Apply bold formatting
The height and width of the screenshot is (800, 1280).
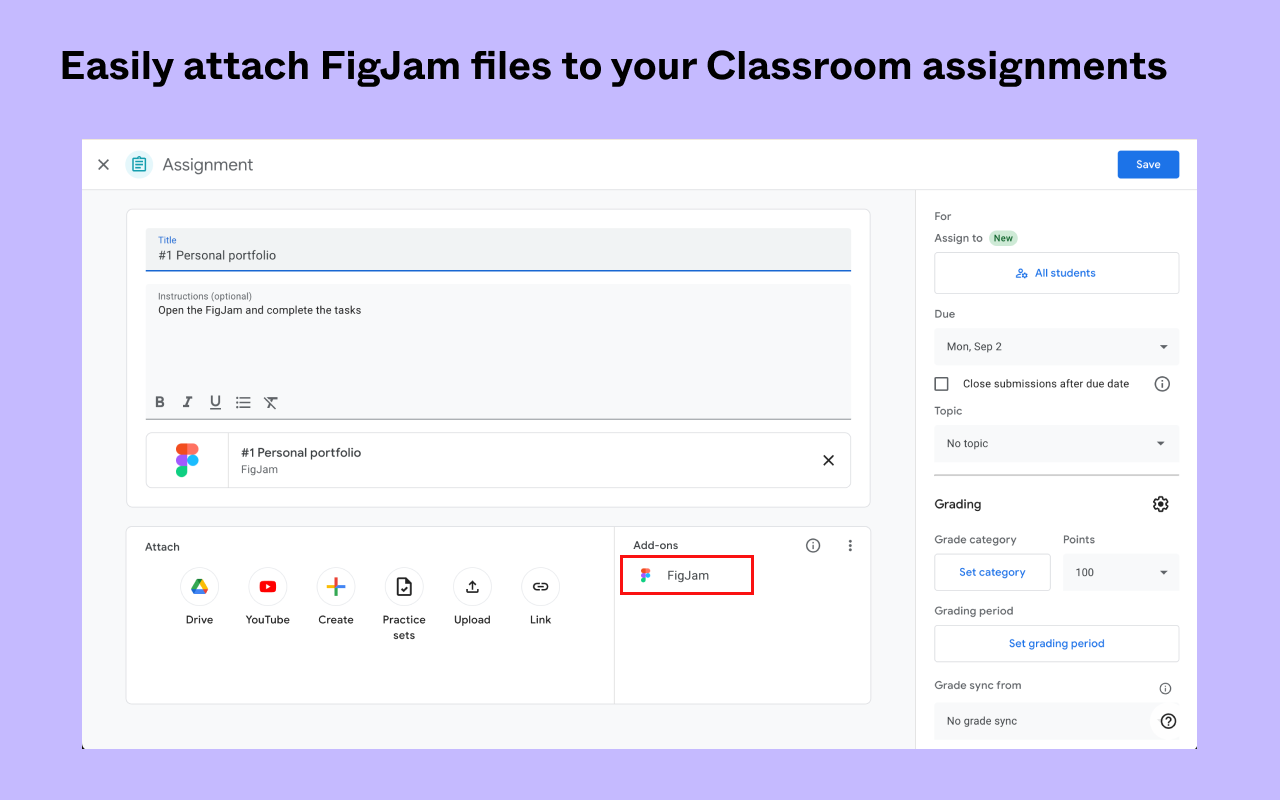160,402
